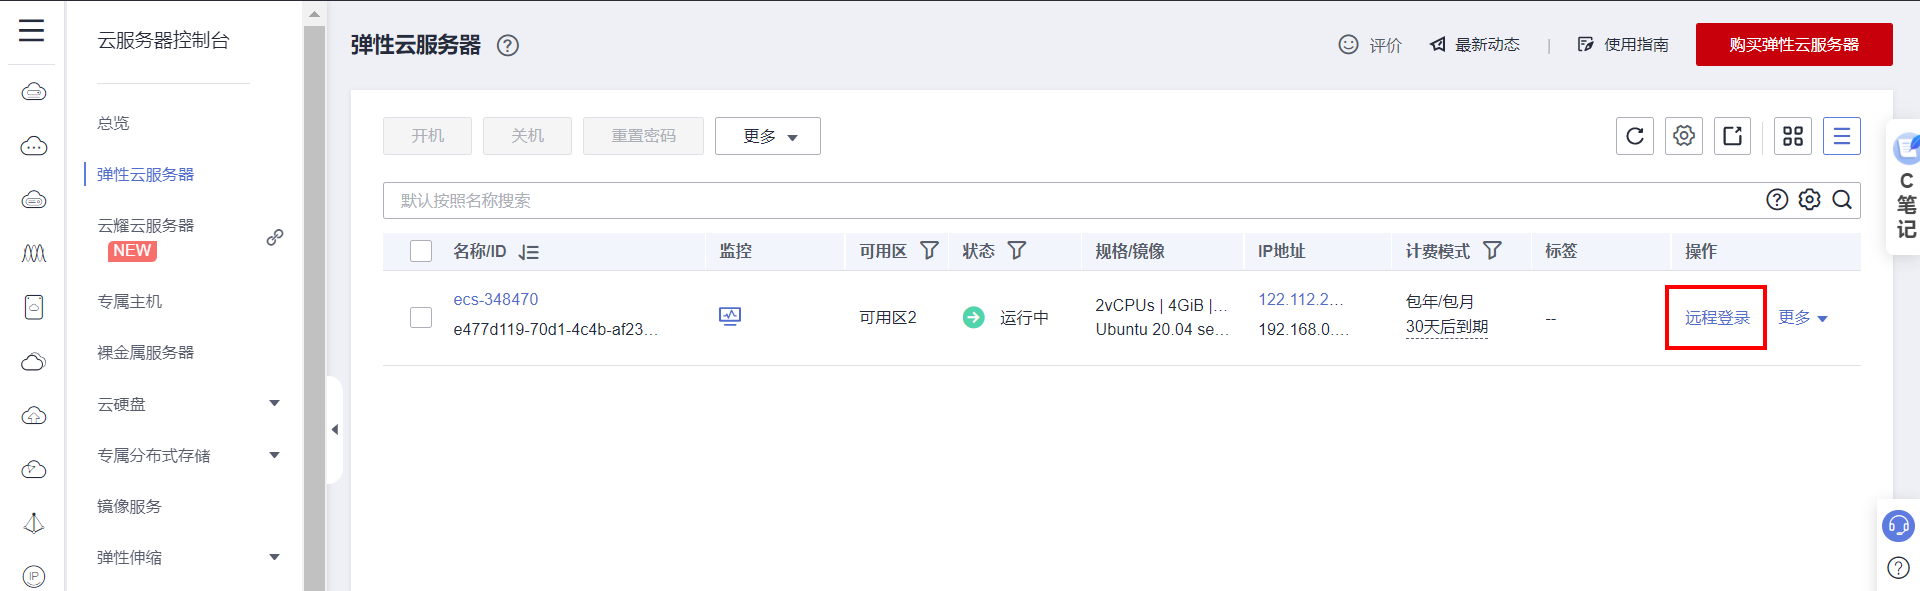
Task: Open customer service headset icon
Action: pos(1898,525)
